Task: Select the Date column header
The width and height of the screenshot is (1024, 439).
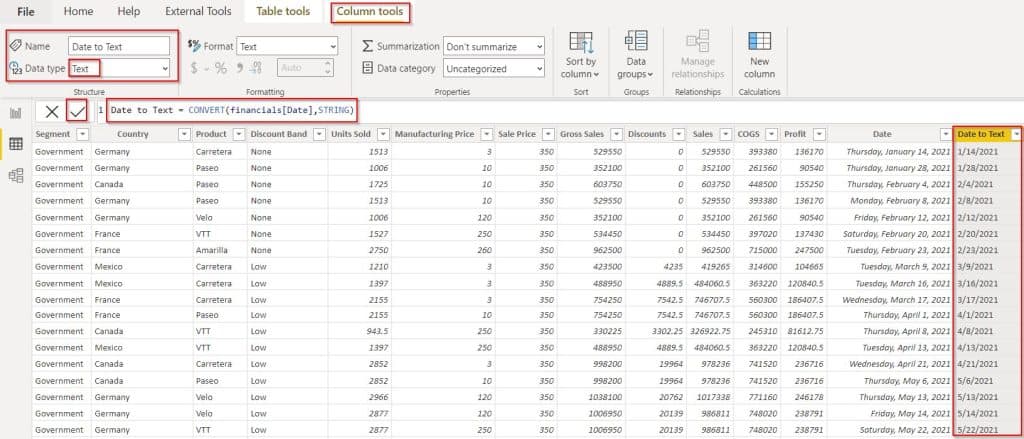Action: 882,134
